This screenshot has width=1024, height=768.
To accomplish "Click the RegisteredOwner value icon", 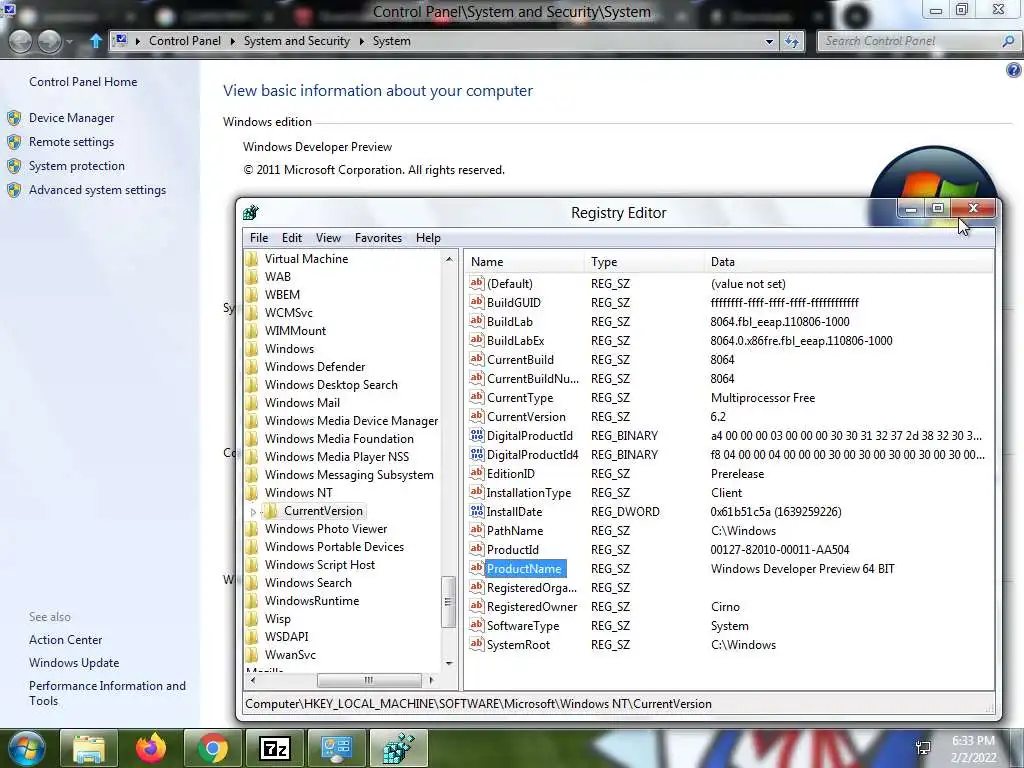I will [x=477, y=606].
